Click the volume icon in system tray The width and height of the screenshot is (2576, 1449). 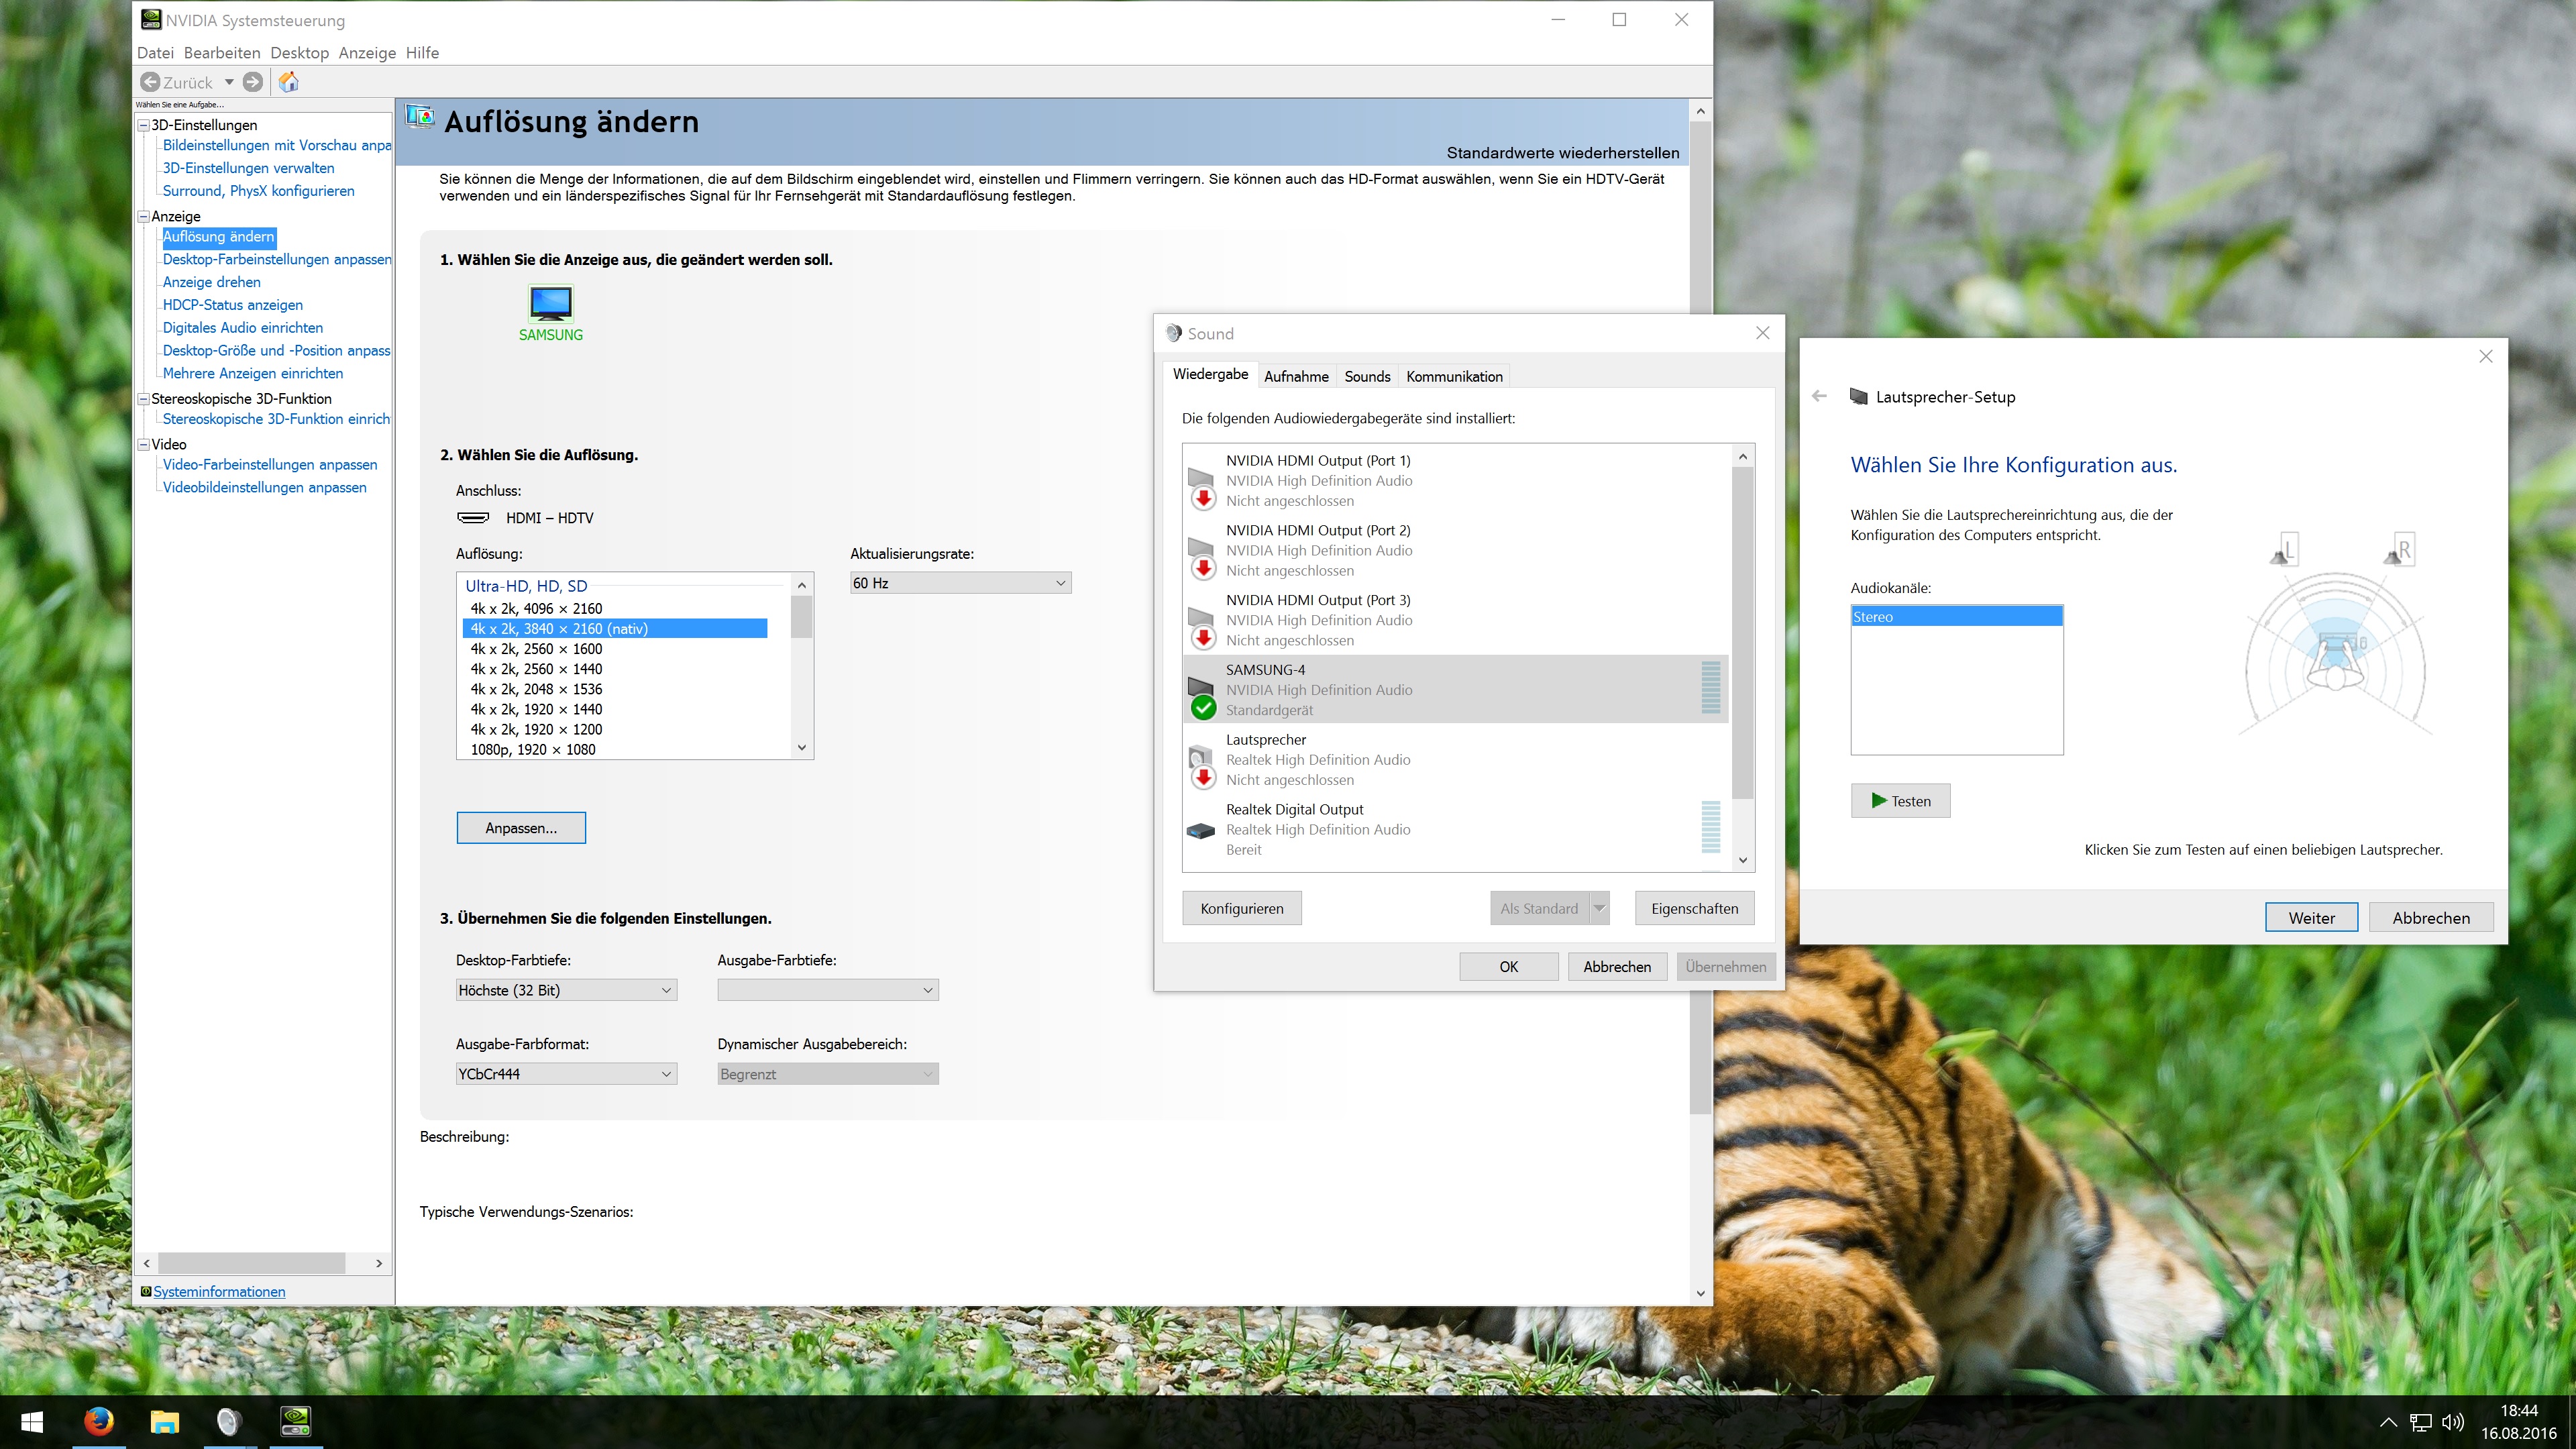(2452, 1422)
